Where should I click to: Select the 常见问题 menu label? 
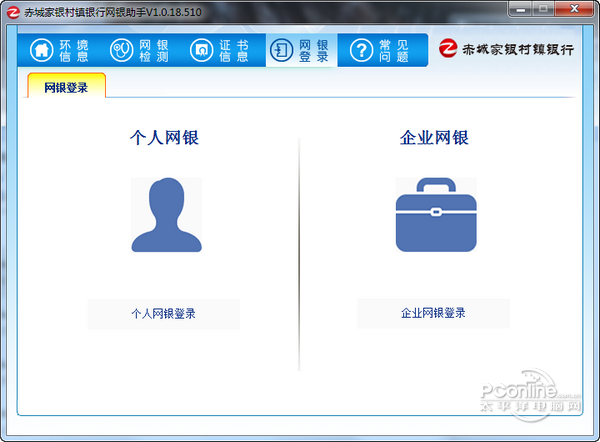(x=394, y=51)
